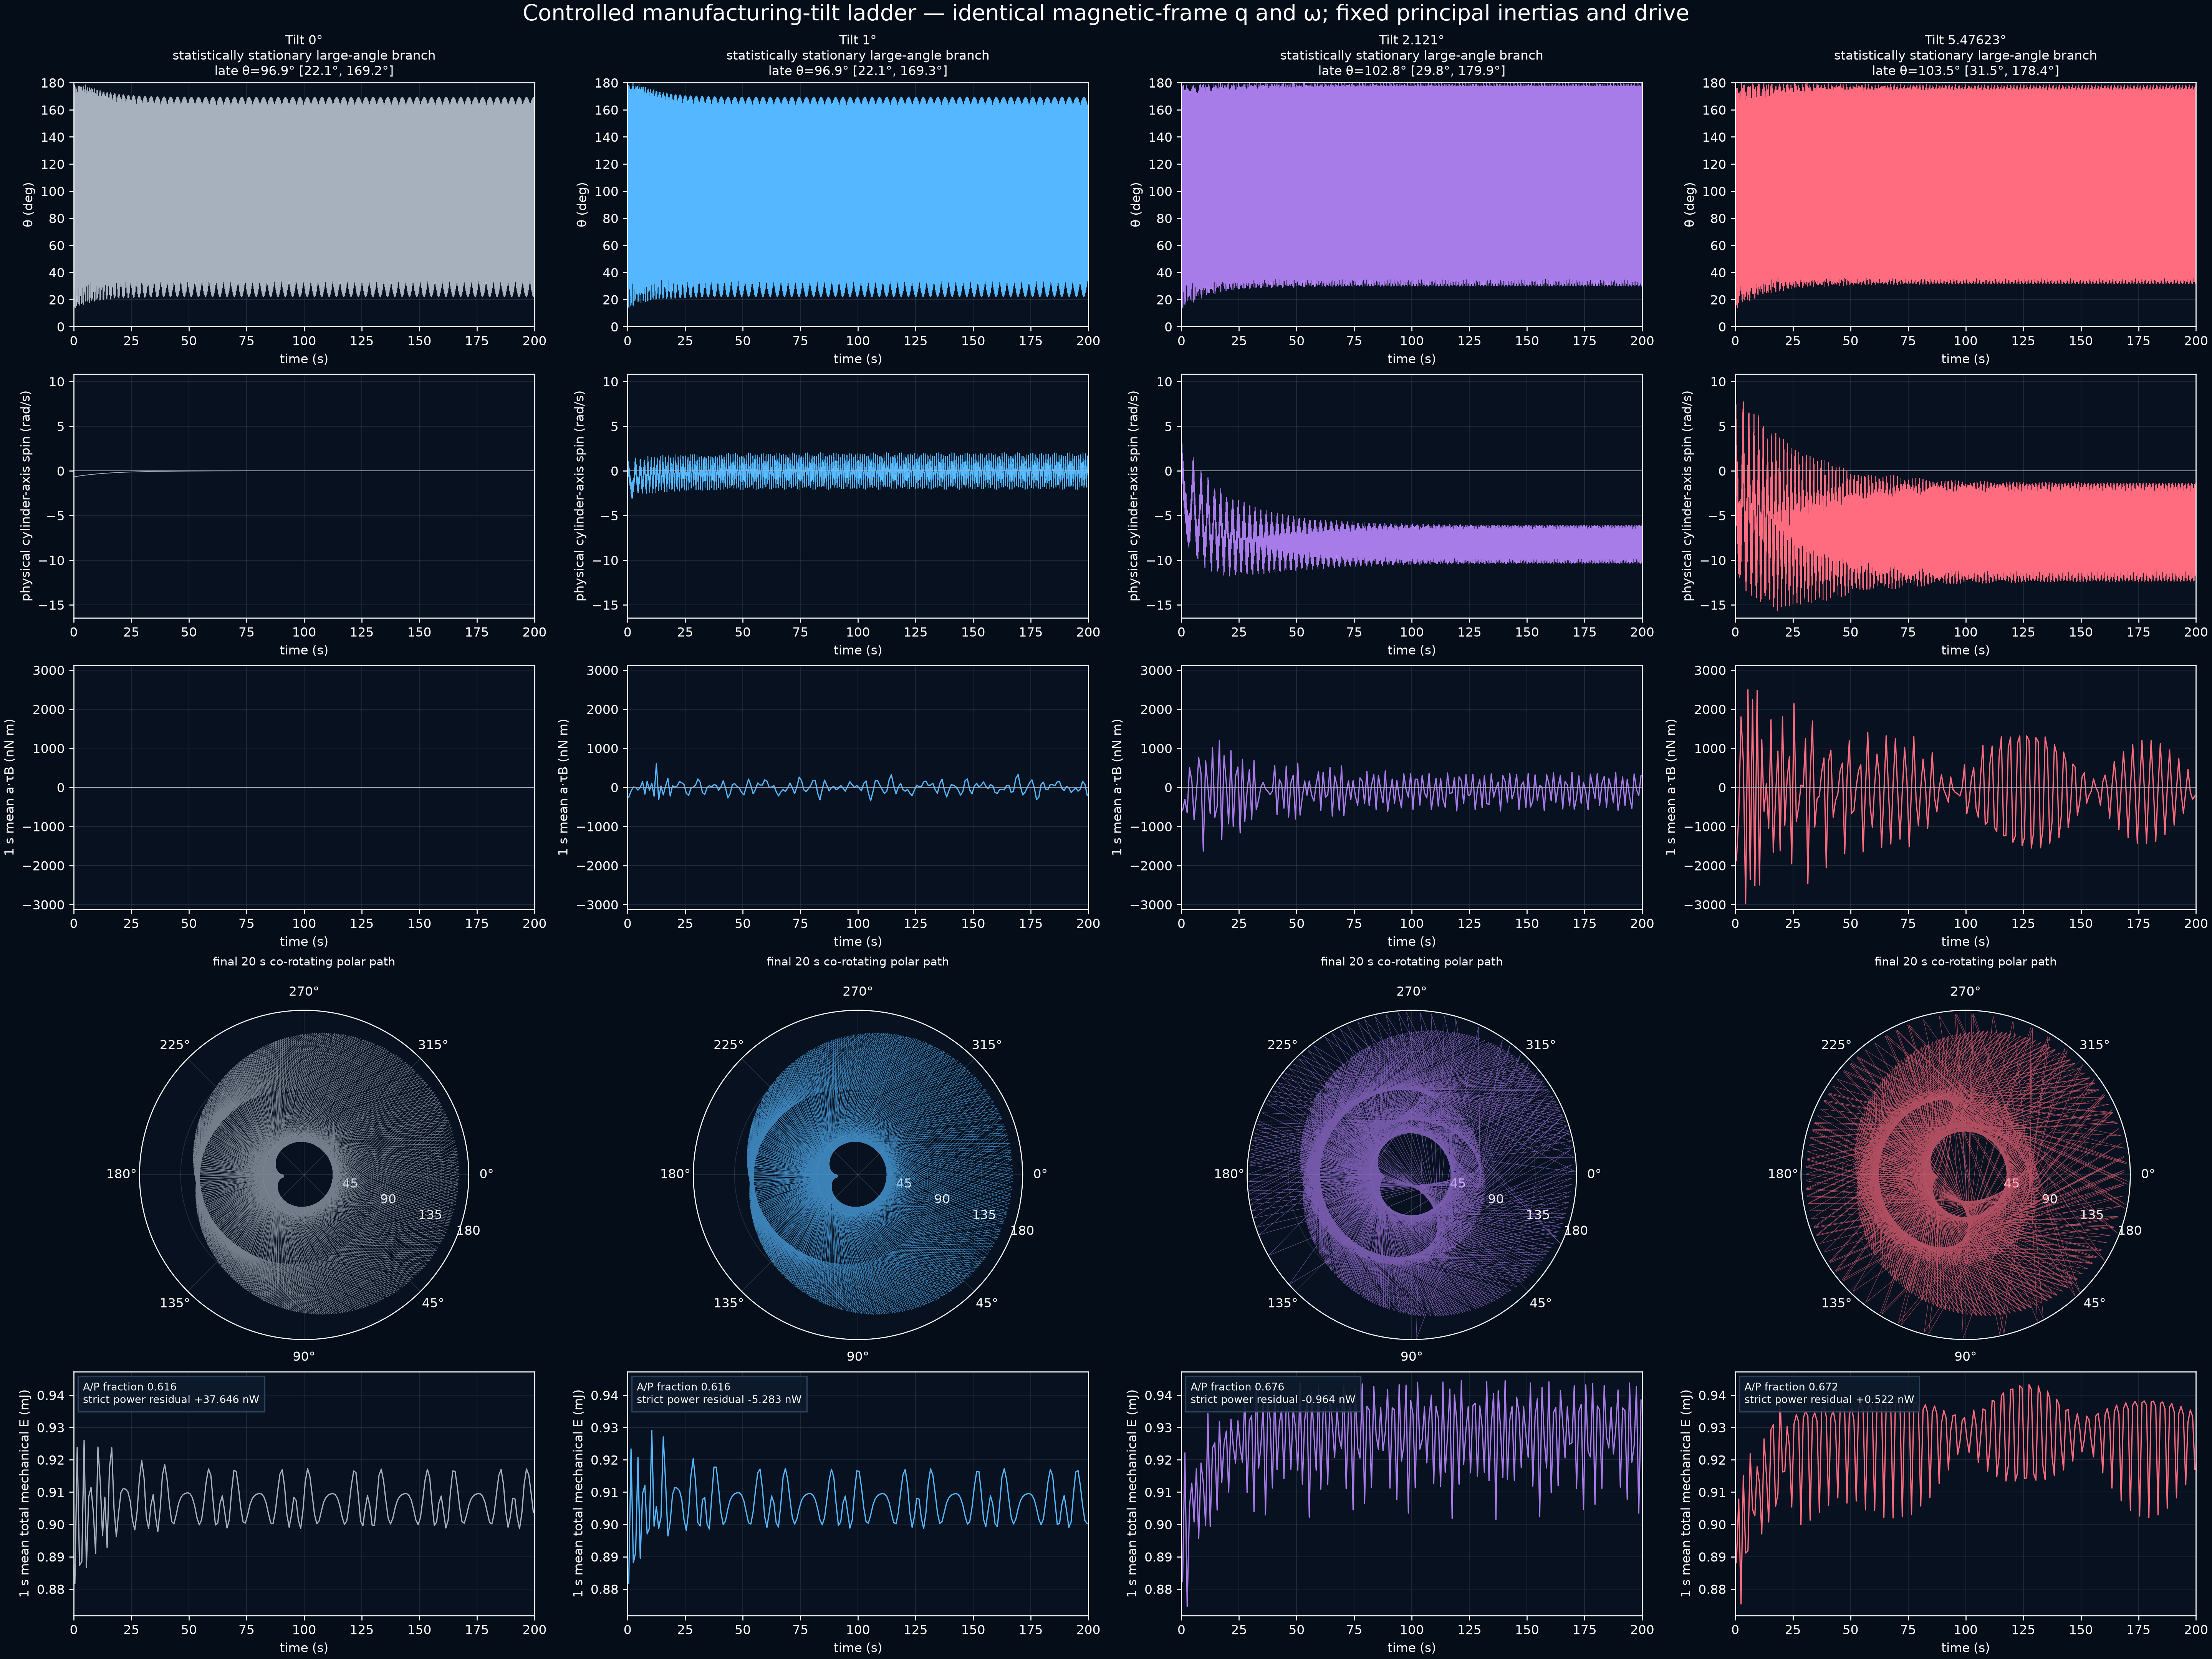The height and width of the screenshot is (1659, 2212).
Task: Click the red total mechanical energy plot
Action: click(1965, 1494)
